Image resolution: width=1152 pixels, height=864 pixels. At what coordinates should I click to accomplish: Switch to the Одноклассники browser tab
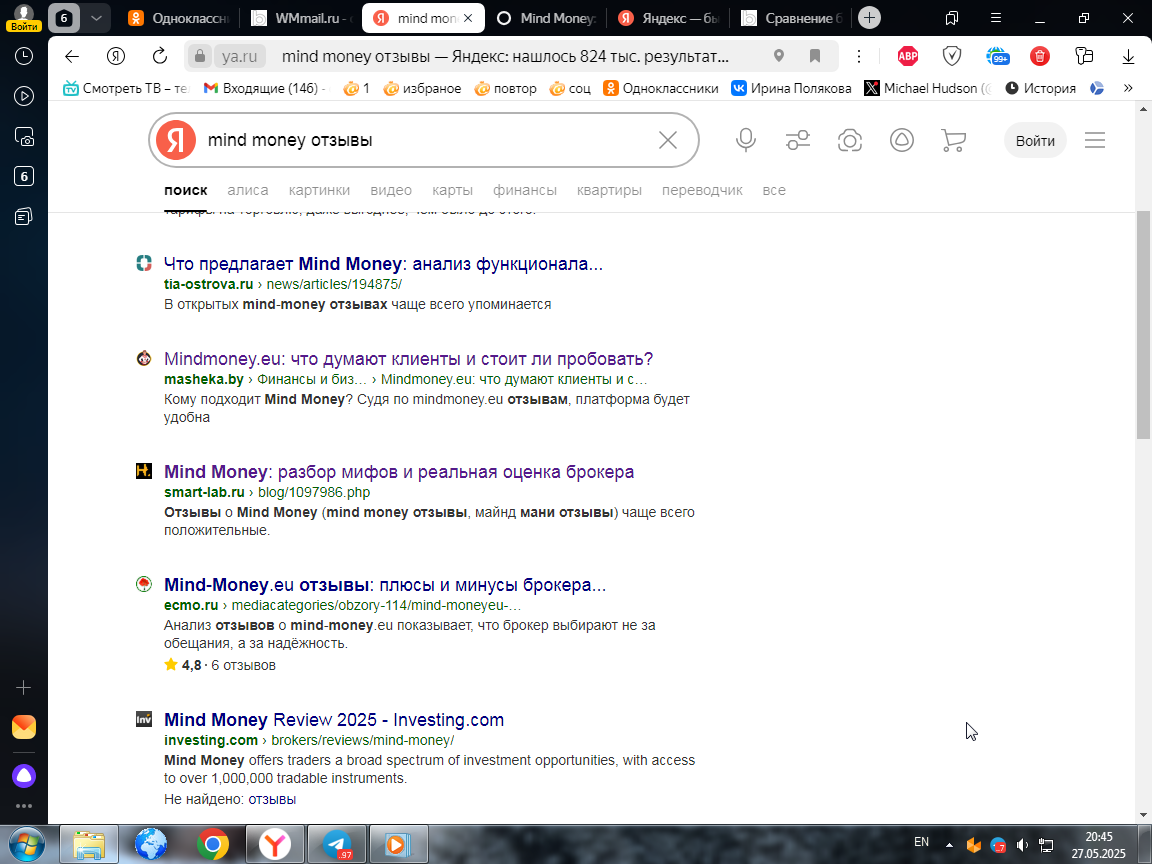[x=179, y=18]
